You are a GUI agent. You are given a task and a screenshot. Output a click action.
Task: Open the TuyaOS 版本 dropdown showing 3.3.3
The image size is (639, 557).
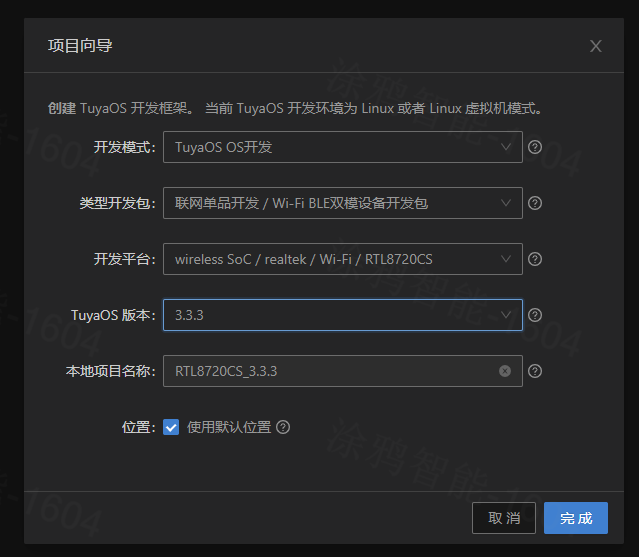(x=343, y=315)
